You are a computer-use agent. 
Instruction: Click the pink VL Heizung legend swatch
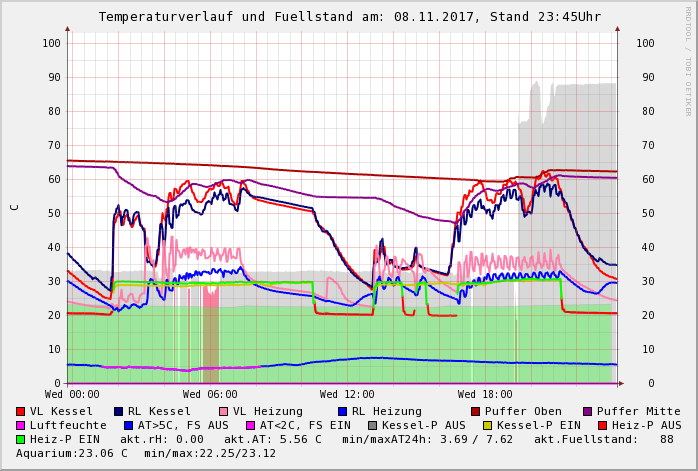(x=223, y=411)
